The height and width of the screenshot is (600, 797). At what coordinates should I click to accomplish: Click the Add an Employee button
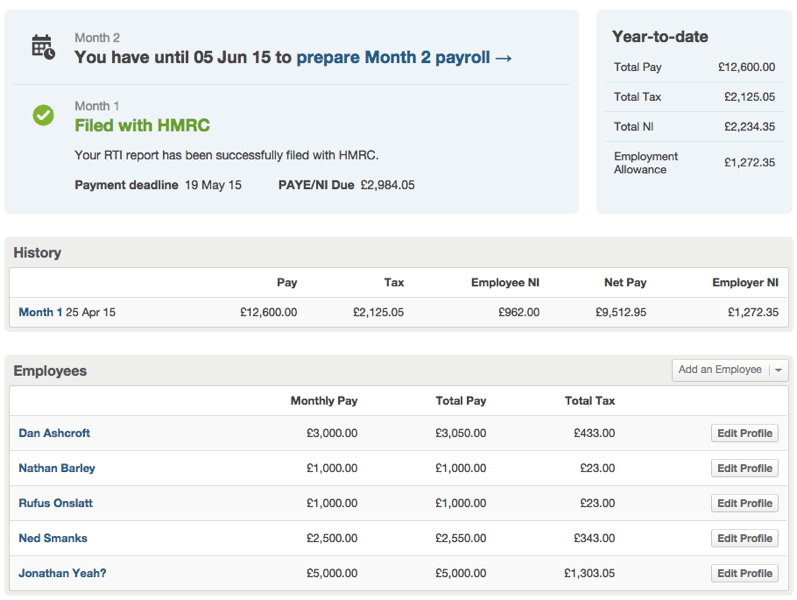pos(719,370)
